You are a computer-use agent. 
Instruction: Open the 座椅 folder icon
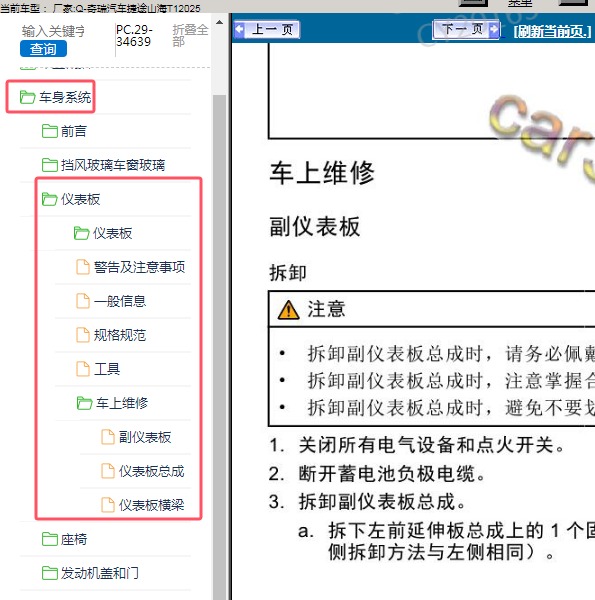pos(50,539)
